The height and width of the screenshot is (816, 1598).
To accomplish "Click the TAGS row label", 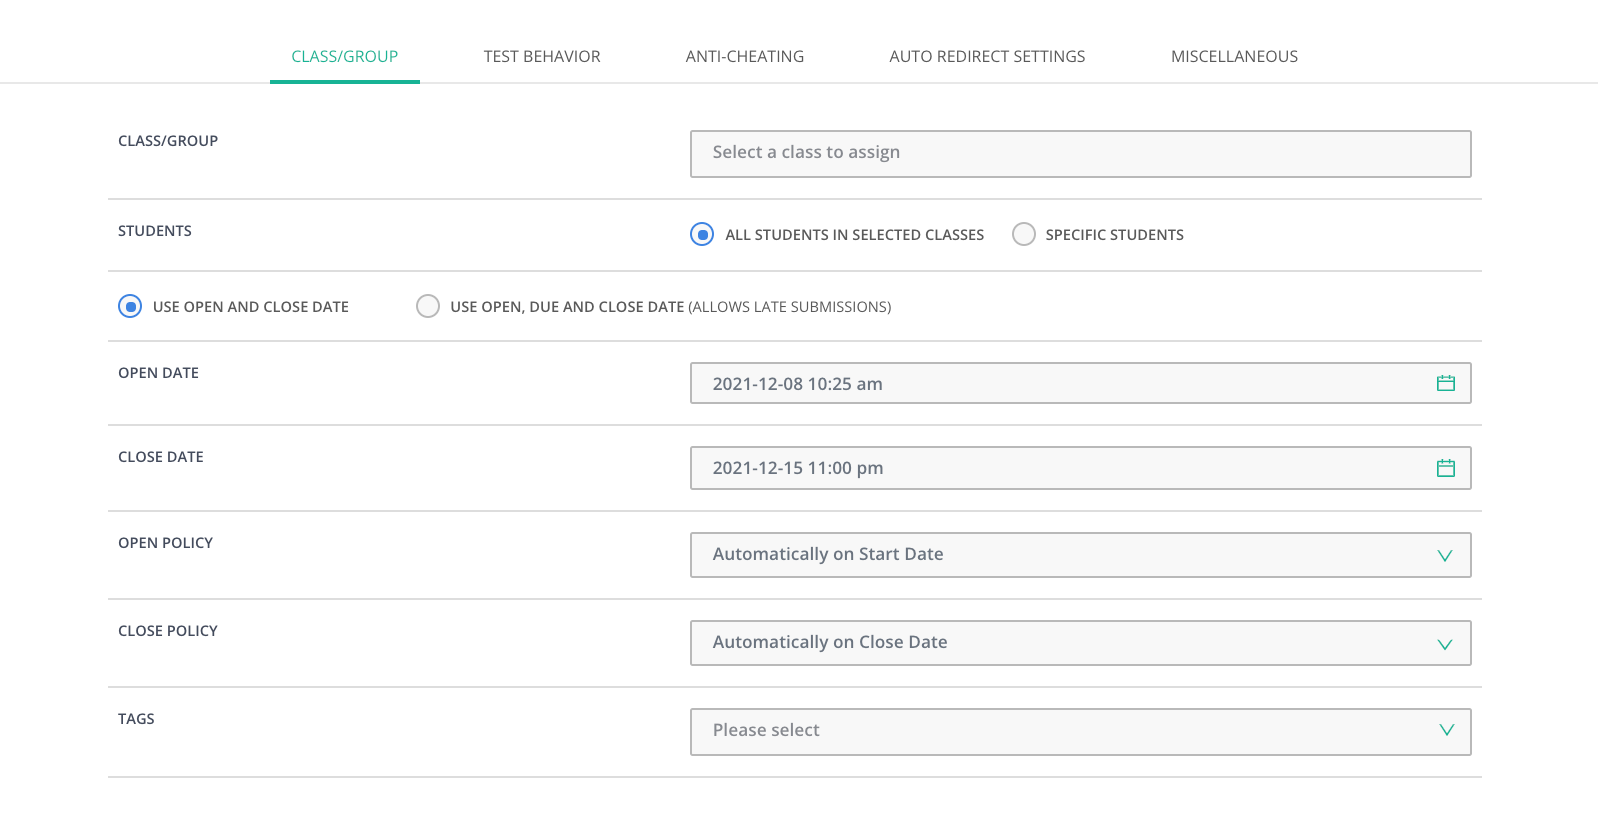I will coord(136,719).
